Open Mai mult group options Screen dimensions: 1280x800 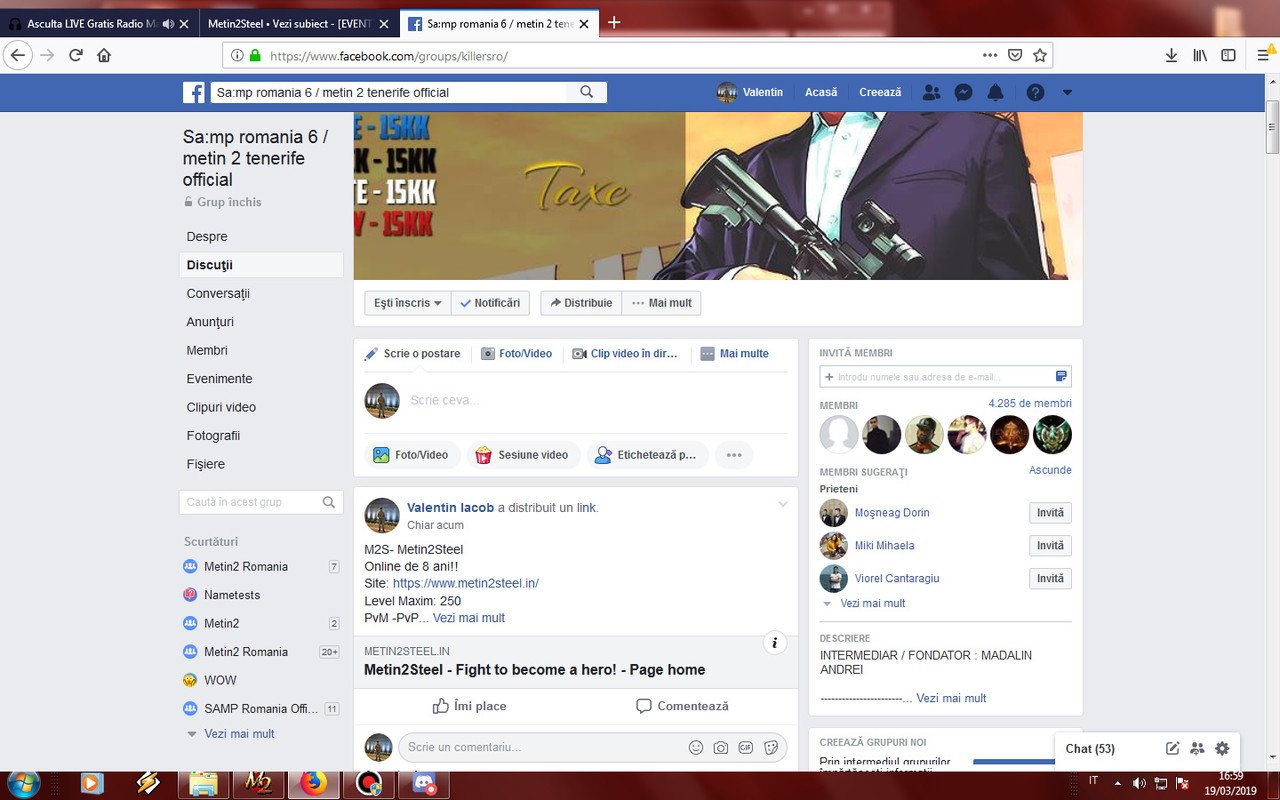(x=661, y=303)
